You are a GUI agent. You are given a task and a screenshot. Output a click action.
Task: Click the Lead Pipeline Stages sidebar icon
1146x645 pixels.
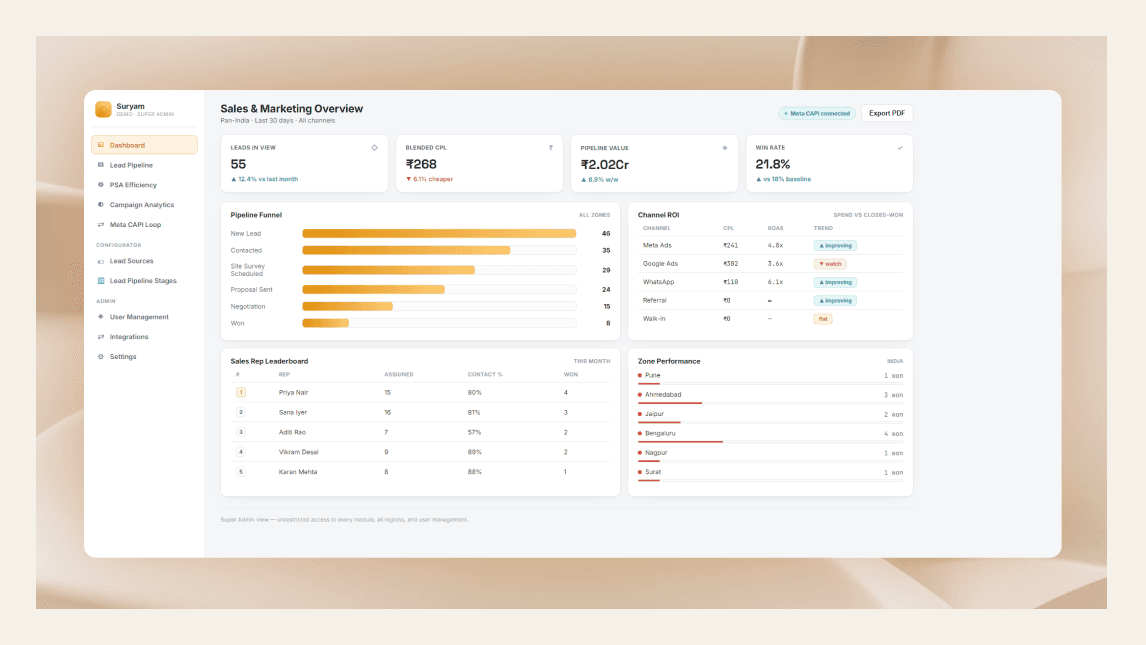point(101,280)
